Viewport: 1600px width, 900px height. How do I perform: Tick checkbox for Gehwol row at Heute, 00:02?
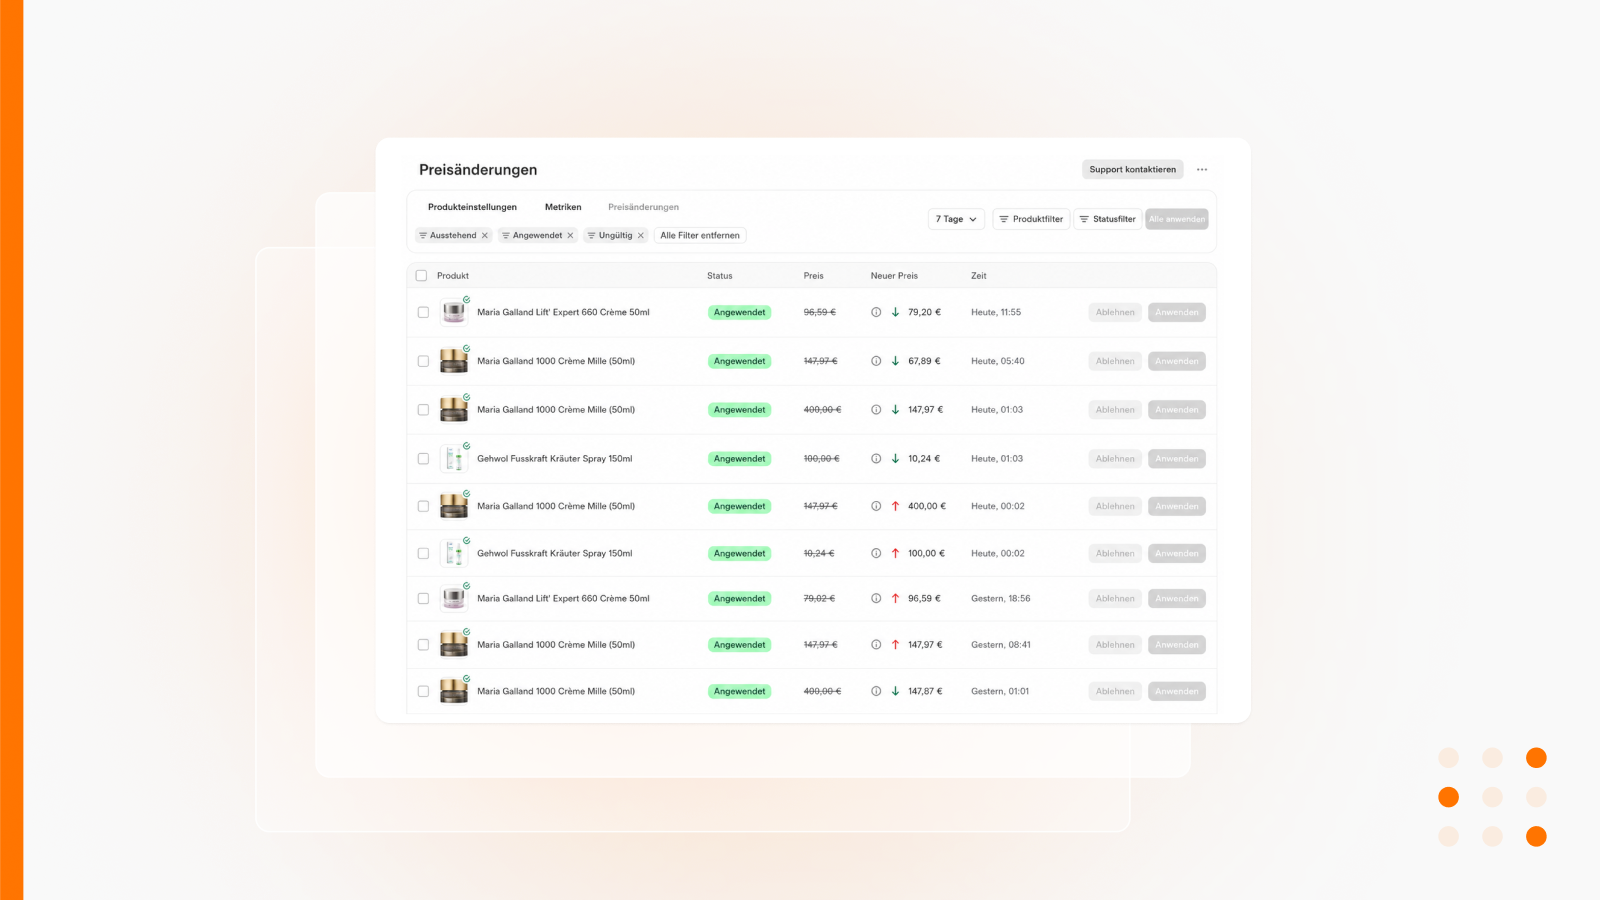[423, 553]
